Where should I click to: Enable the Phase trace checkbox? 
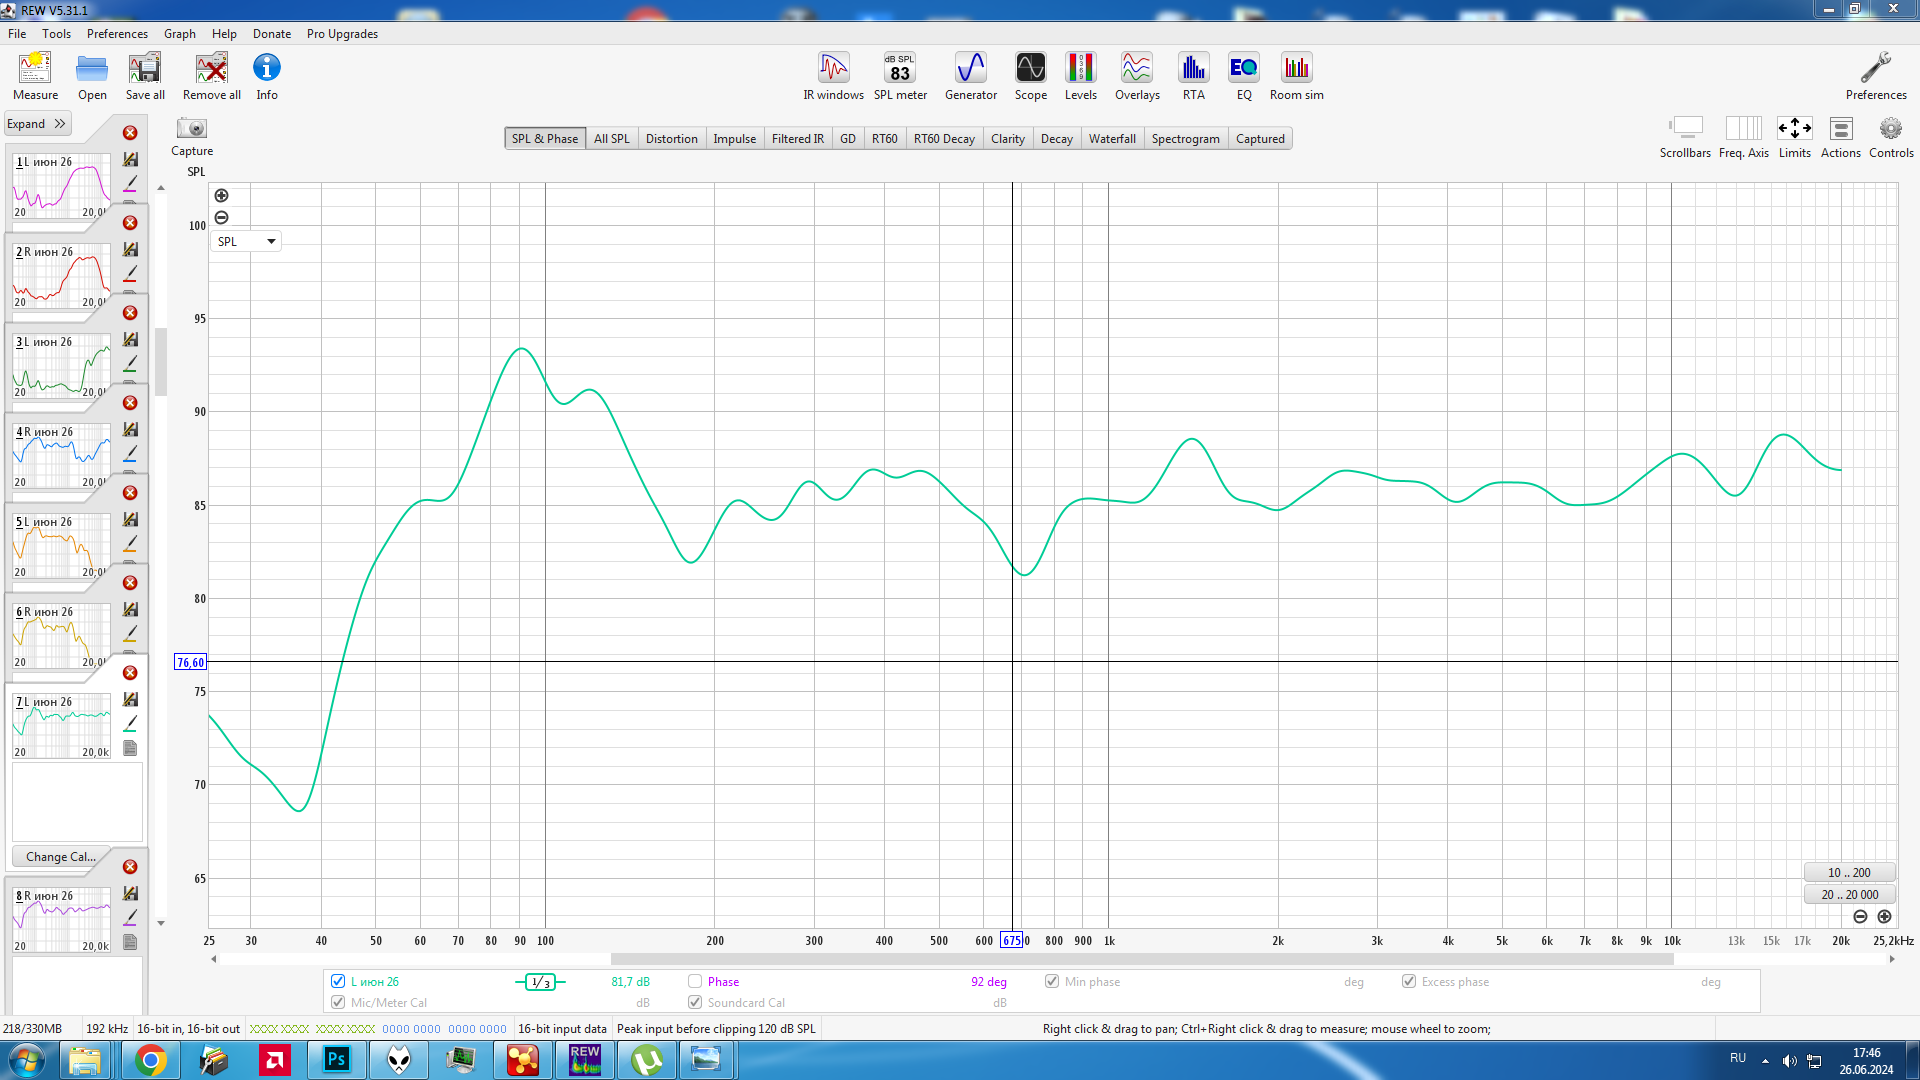tap(695, 981)
